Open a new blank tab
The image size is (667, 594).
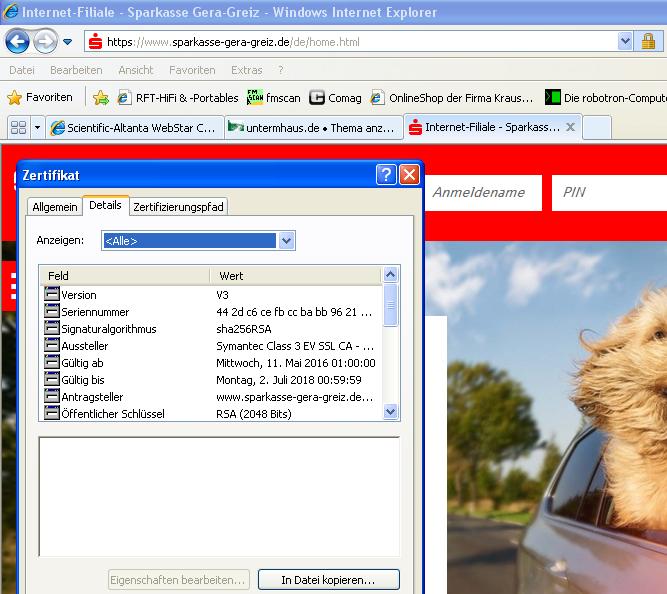[597, 128]
